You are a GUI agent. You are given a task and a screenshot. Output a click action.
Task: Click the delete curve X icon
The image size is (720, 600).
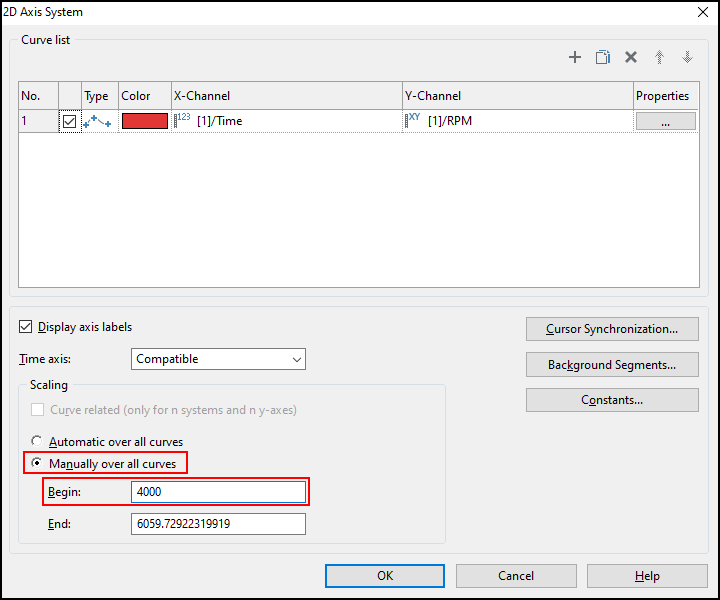631,58
